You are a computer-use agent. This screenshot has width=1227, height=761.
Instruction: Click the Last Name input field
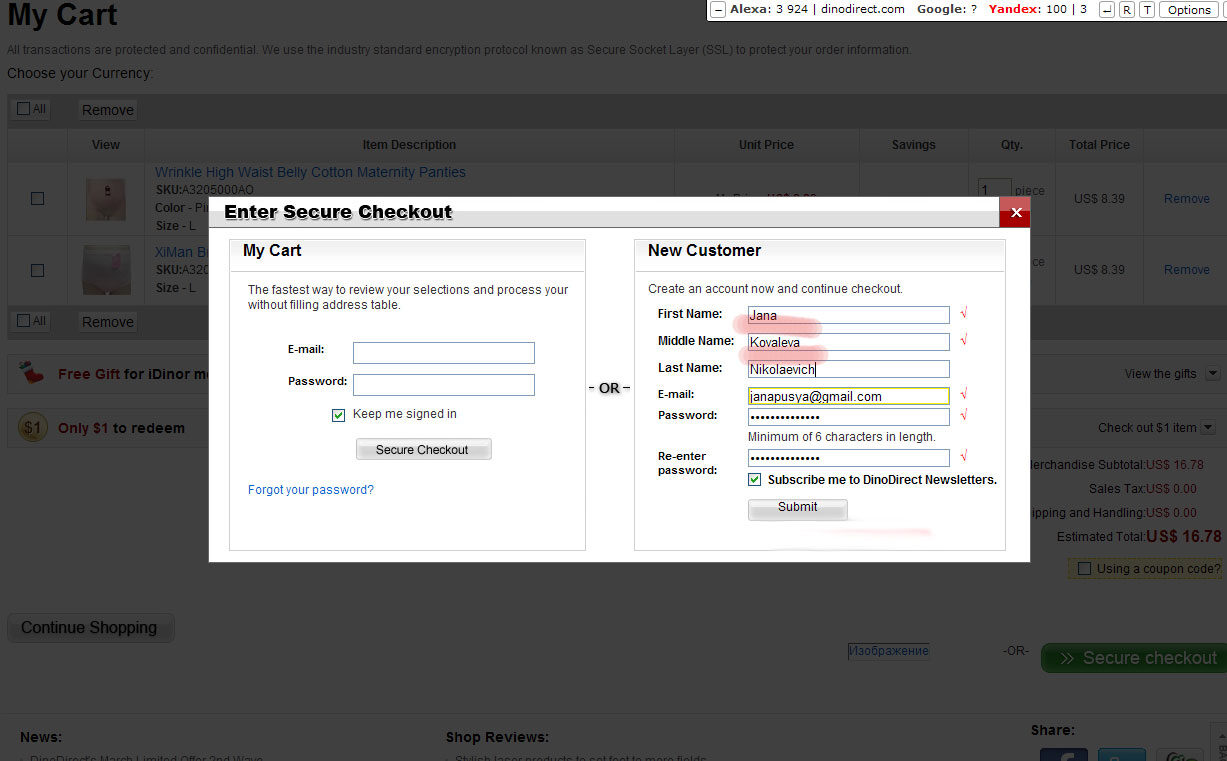tap(848, 369)
